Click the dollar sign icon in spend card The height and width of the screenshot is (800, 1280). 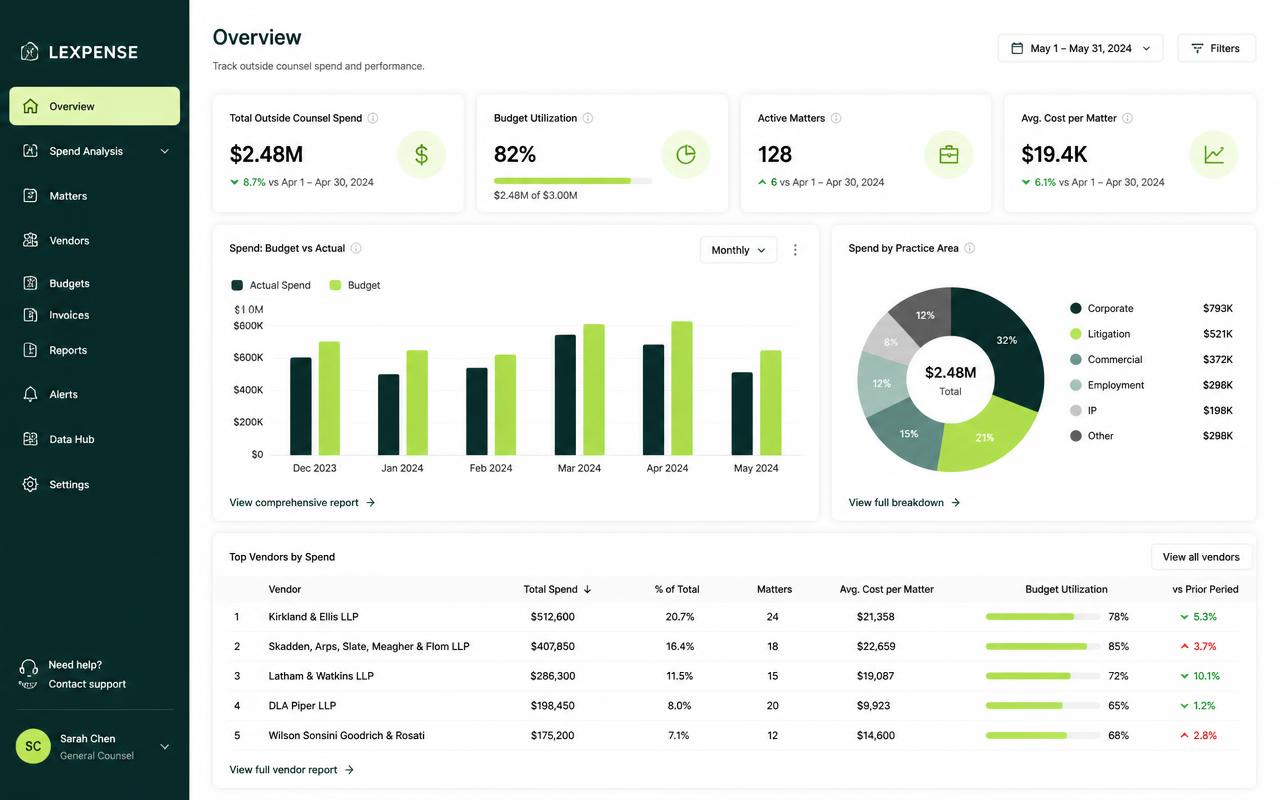[422, 155]
